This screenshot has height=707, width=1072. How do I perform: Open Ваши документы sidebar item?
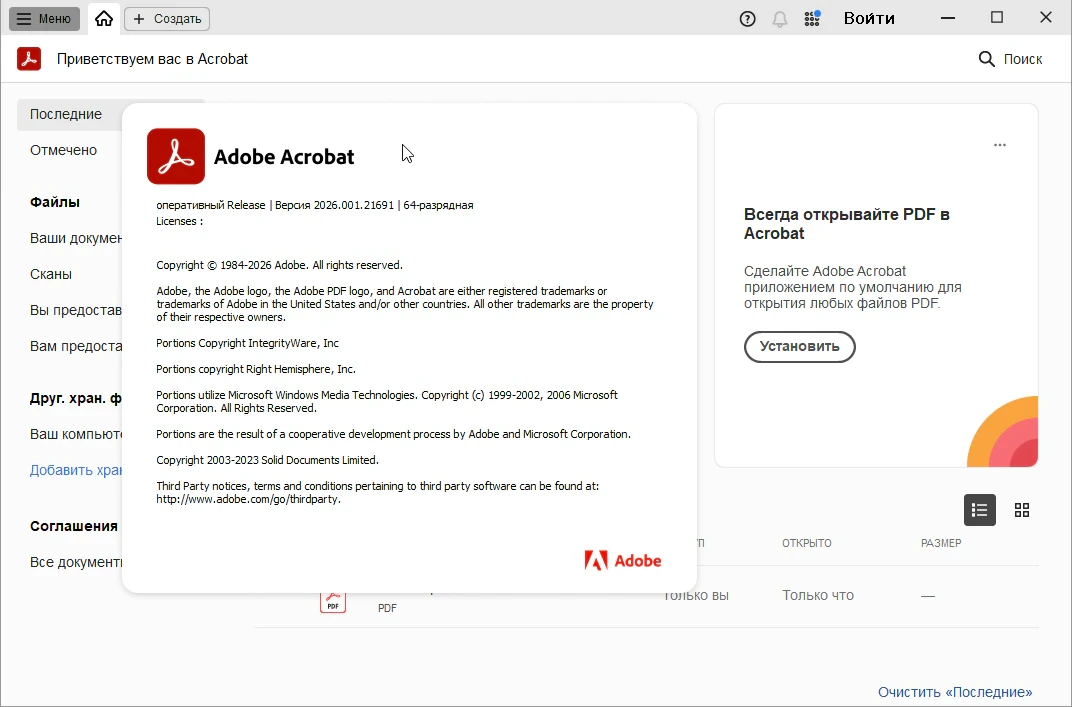tap(76, 238)
